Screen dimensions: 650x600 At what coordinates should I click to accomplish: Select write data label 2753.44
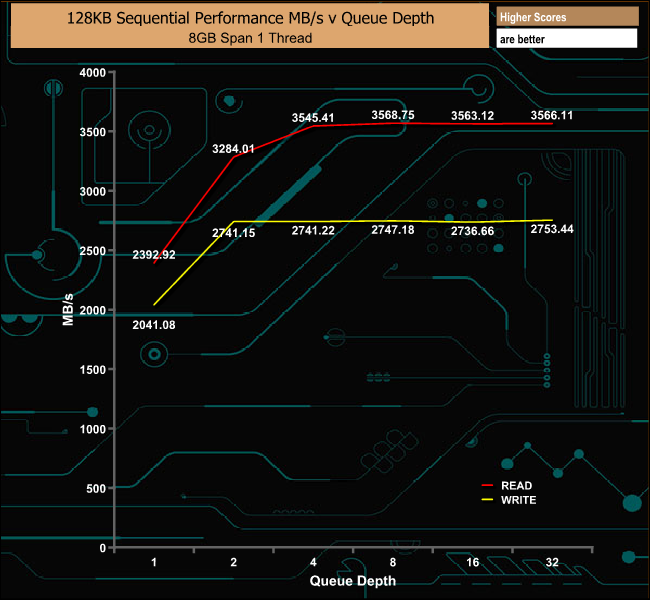[x=552, y=229]
